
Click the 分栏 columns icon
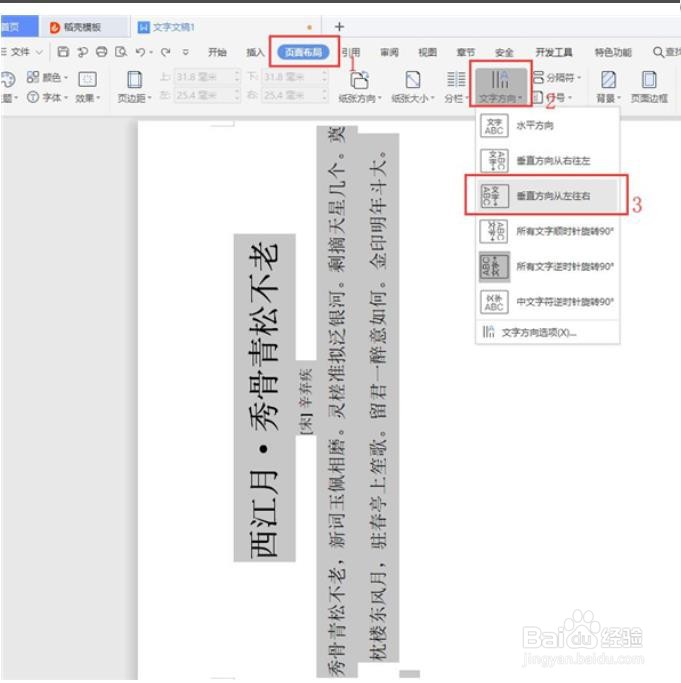pos(456,80)
